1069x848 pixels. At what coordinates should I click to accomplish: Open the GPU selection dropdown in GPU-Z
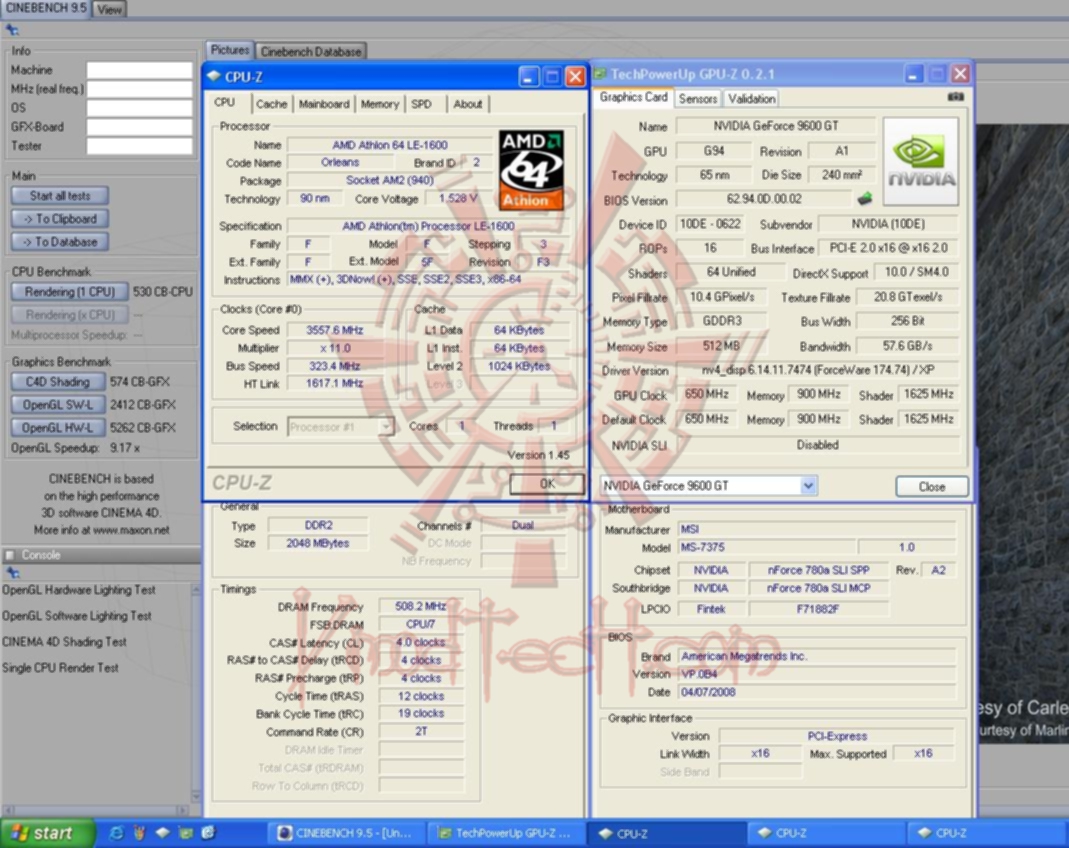(x=808, y=485)
